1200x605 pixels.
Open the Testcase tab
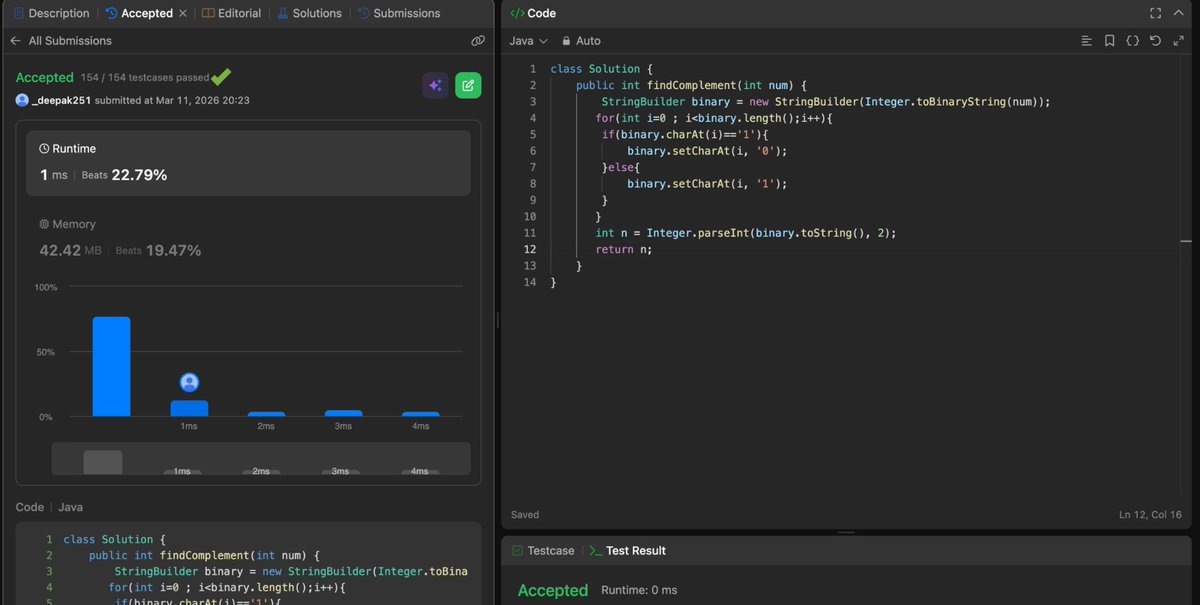tap(542, 551)
